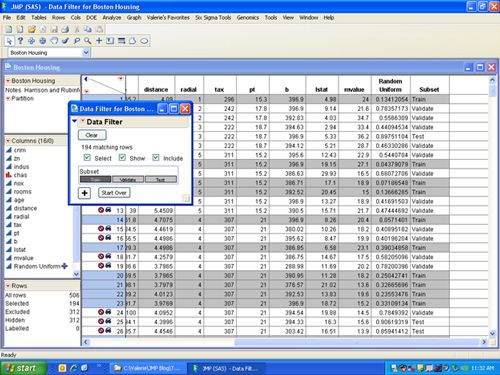Click the Excluded count in Rows panel
This screenshot has height=375, width=500.
[74, 312]
